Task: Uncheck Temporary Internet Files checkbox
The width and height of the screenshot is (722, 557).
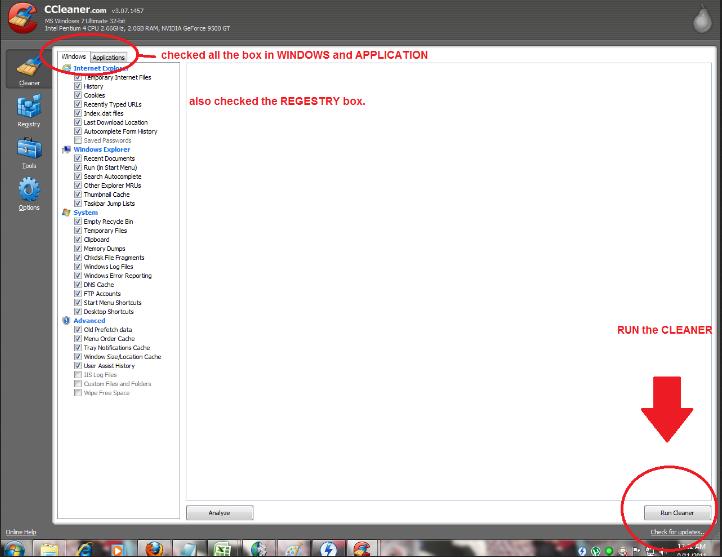Action: 78,77
